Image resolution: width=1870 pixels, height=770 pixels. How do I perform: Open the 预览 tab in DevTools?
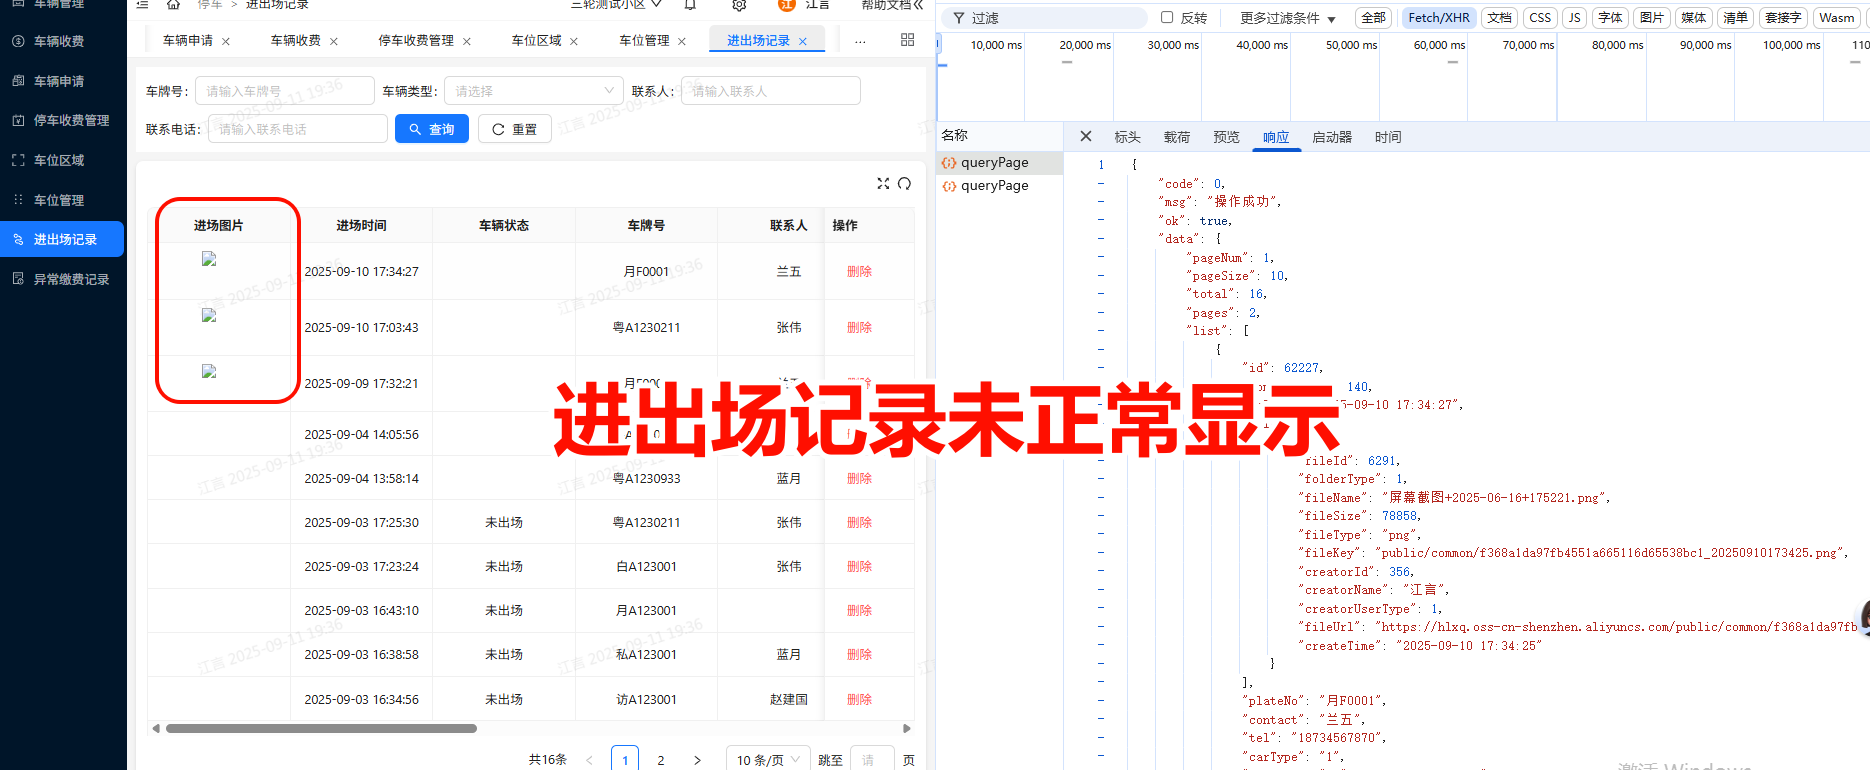1226,137
